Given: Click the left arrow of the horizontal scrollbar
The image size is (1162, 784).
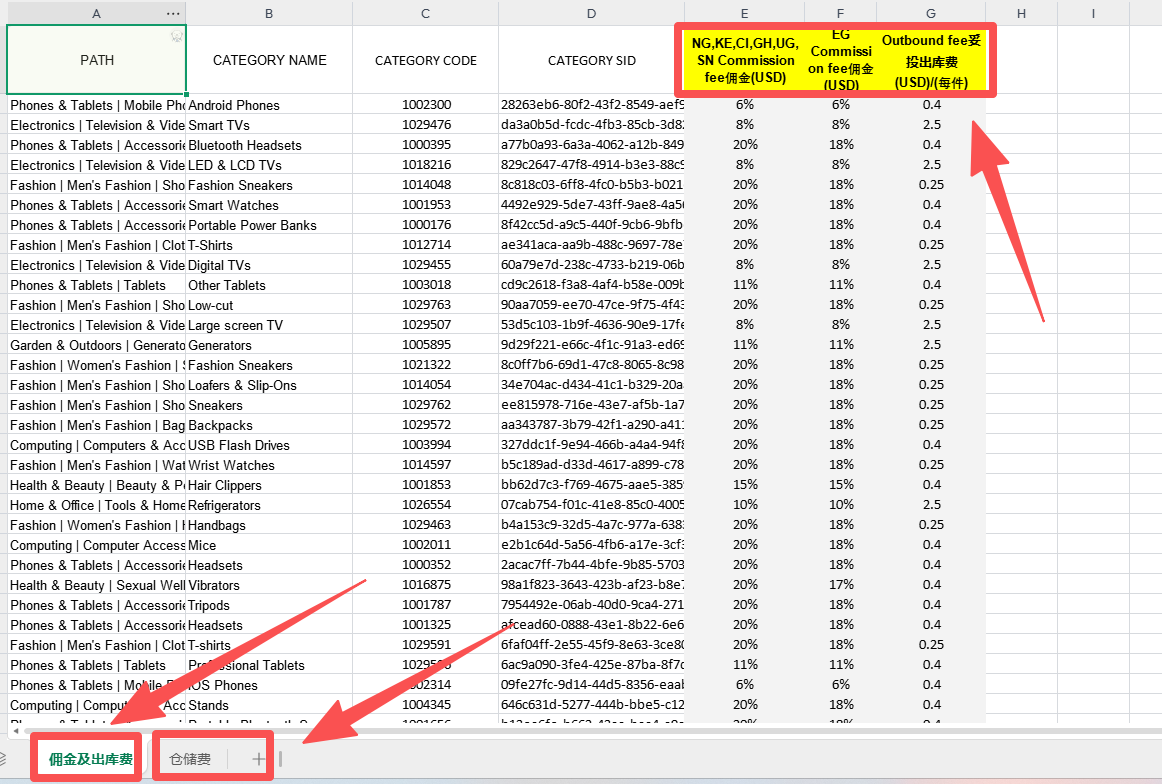Looking at the screenshot, I should [16, 731].
